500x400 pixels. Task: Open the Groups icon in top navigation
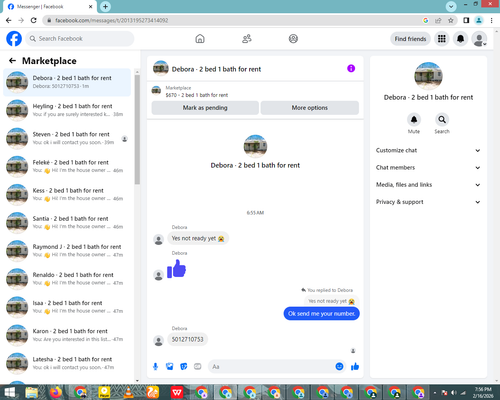[293, 39]
